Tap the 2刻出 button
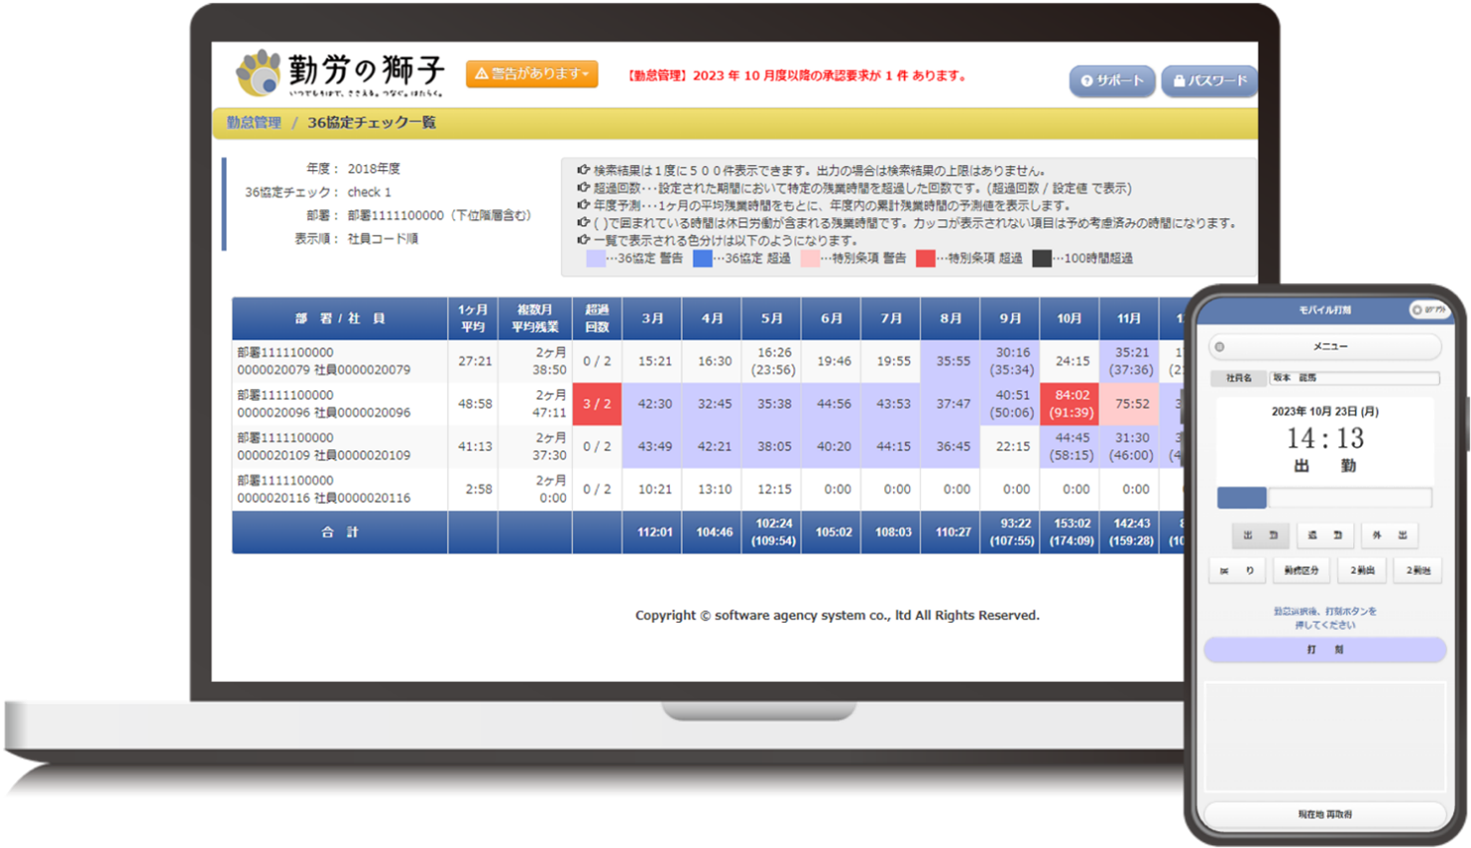 (1362, 569)
